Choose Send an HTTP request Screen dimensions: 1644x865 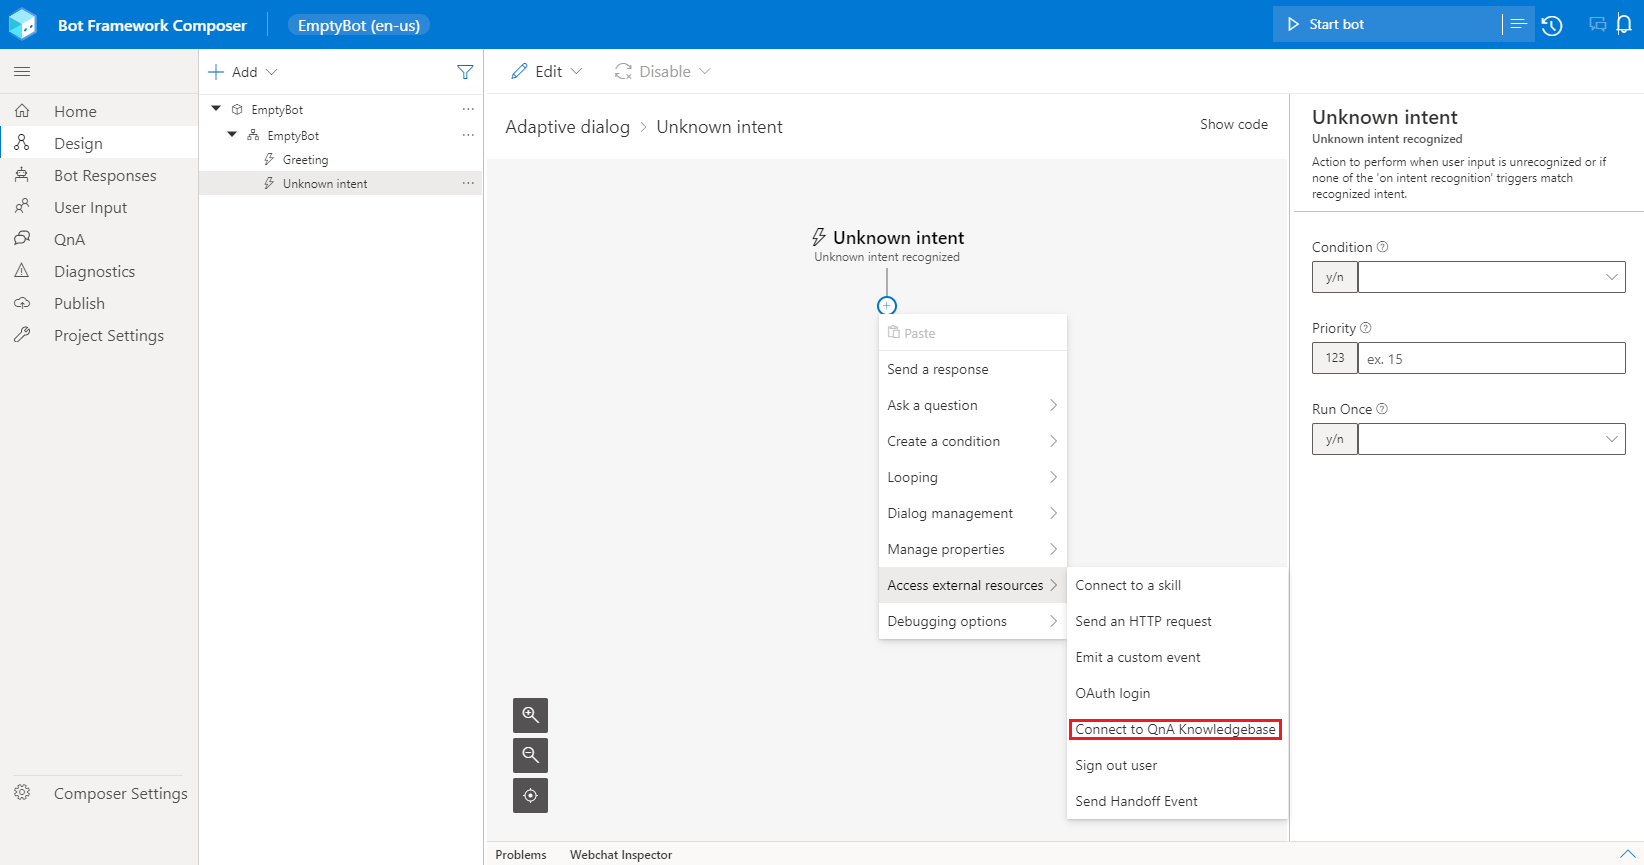[1177, 621]
